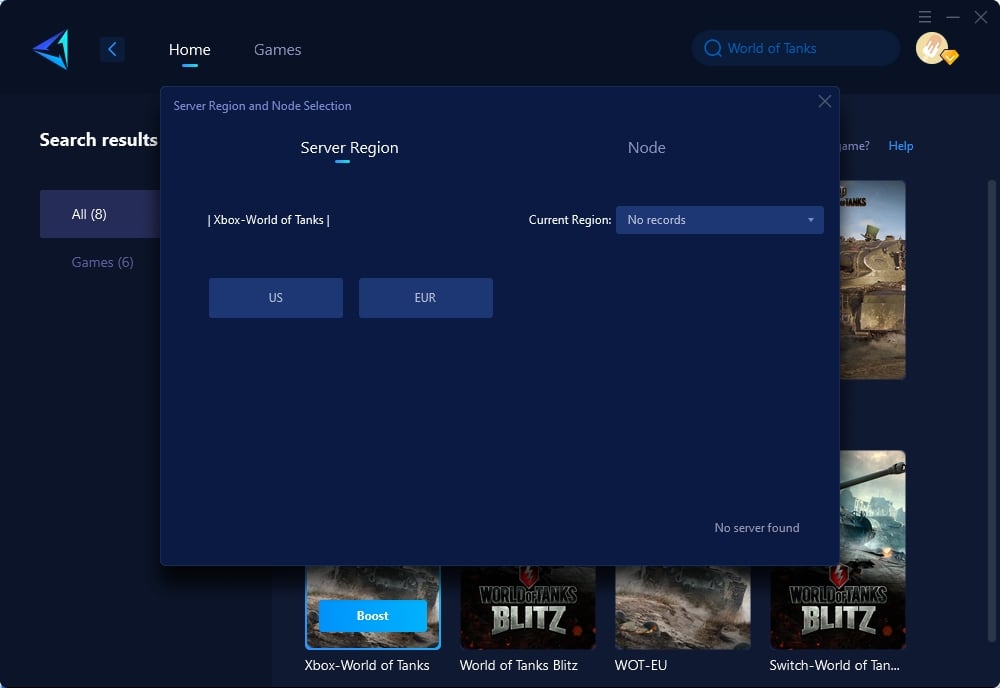Click the Boost button
The width and height of the screenshot is (1000, 688).
tap(372, 616)
